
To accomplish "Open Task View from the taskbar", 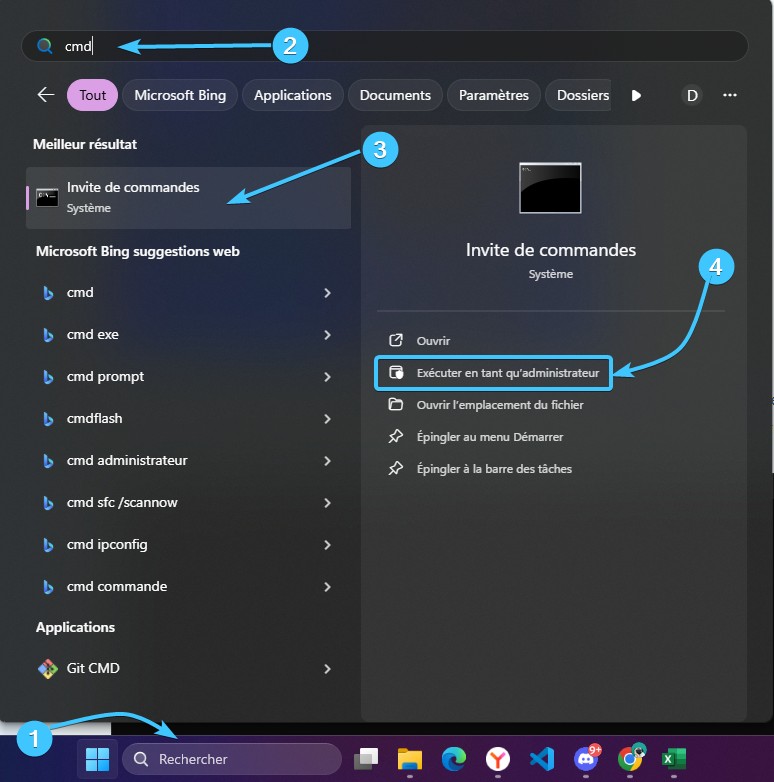I will [x=366, y=759].
